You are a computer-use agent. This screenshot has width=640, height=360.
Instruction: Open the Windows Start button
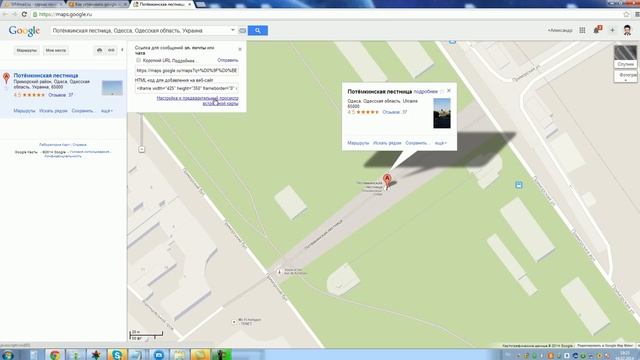tap(7, 355)
